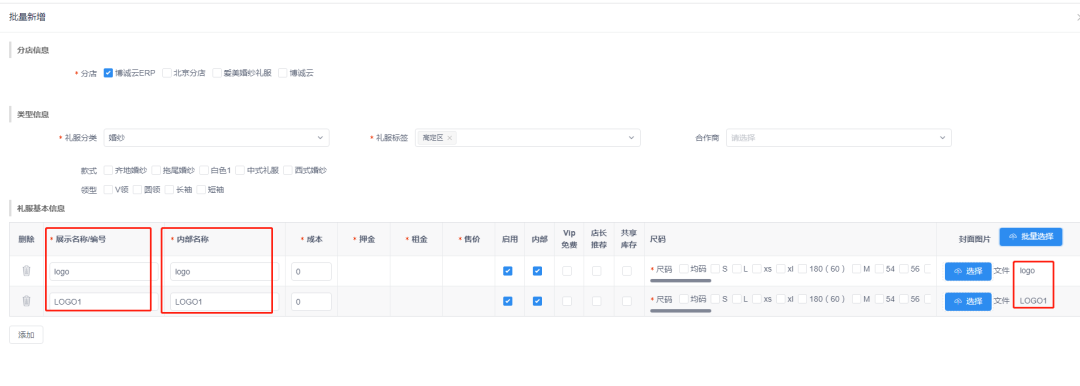Image resolution: width=1080 pixels, height=386 pixels.
Task: Click the 添加 button
Action: (26, 335)
